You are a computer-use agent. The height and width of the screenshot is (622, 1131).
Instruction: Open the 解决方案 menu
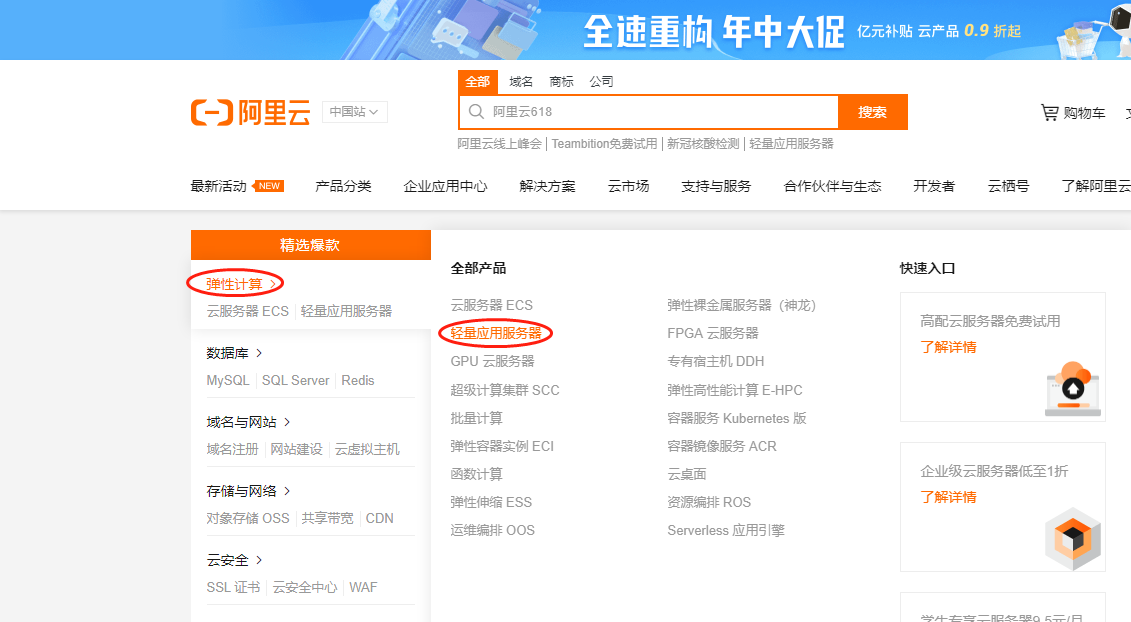(x=547, y=186)
